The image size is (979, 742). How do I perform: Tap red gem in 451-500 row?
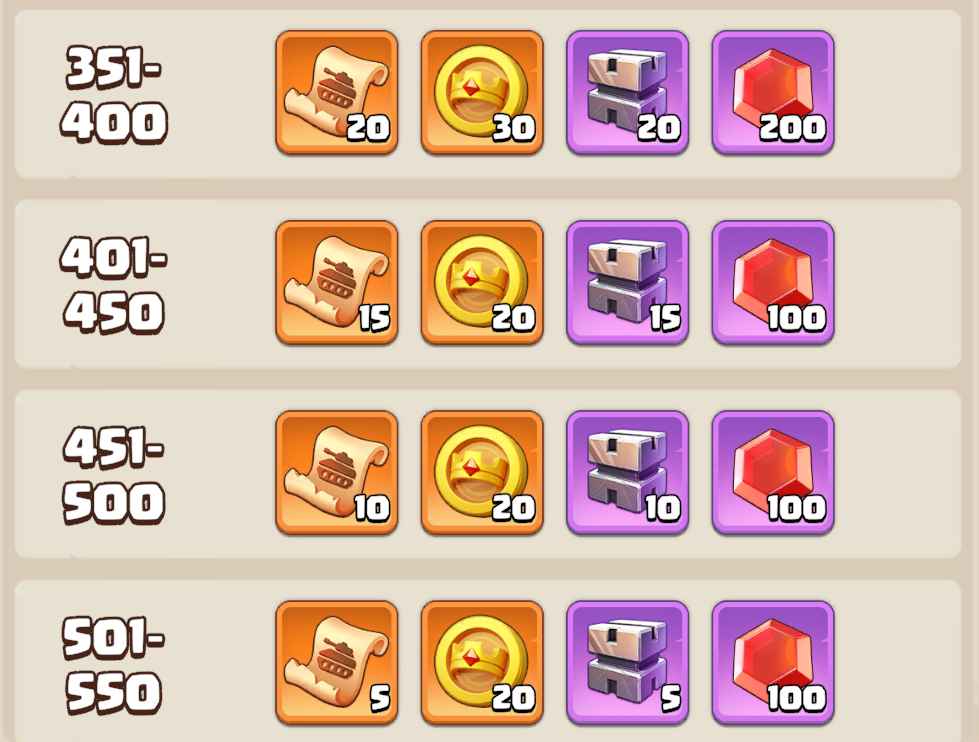tap(773, 473)
